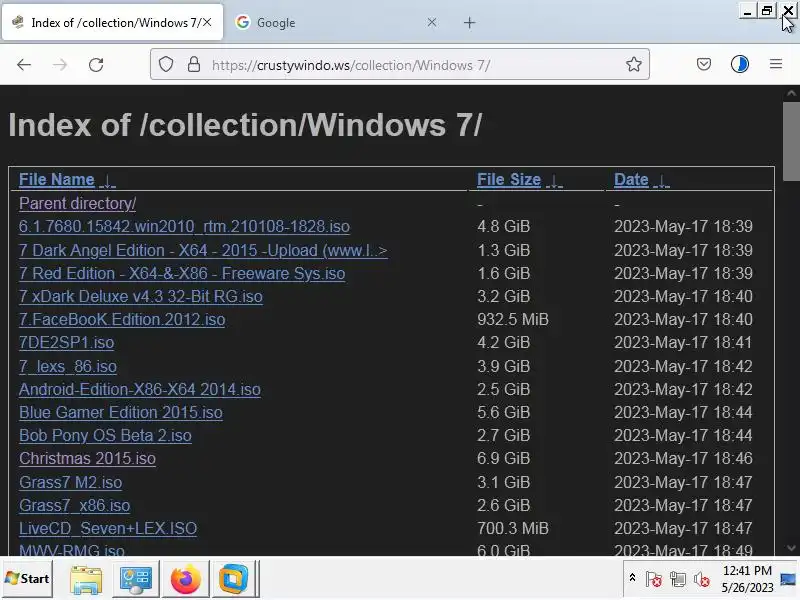Sort by Date column
800x600 pixels.
[631, 180]
